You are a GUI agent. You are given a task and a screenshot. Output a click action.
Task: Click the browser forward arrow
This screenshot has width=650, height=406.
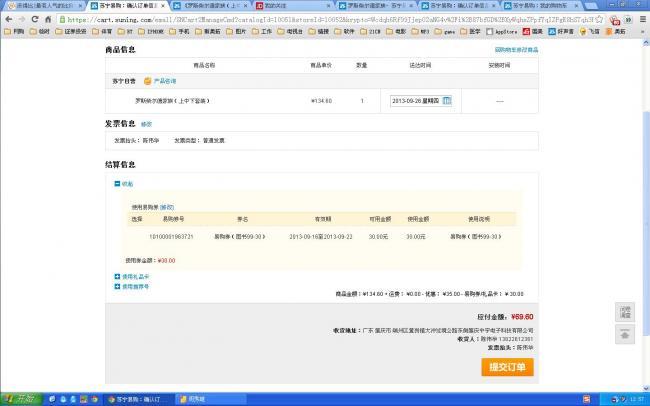click(x=22, y=19)
